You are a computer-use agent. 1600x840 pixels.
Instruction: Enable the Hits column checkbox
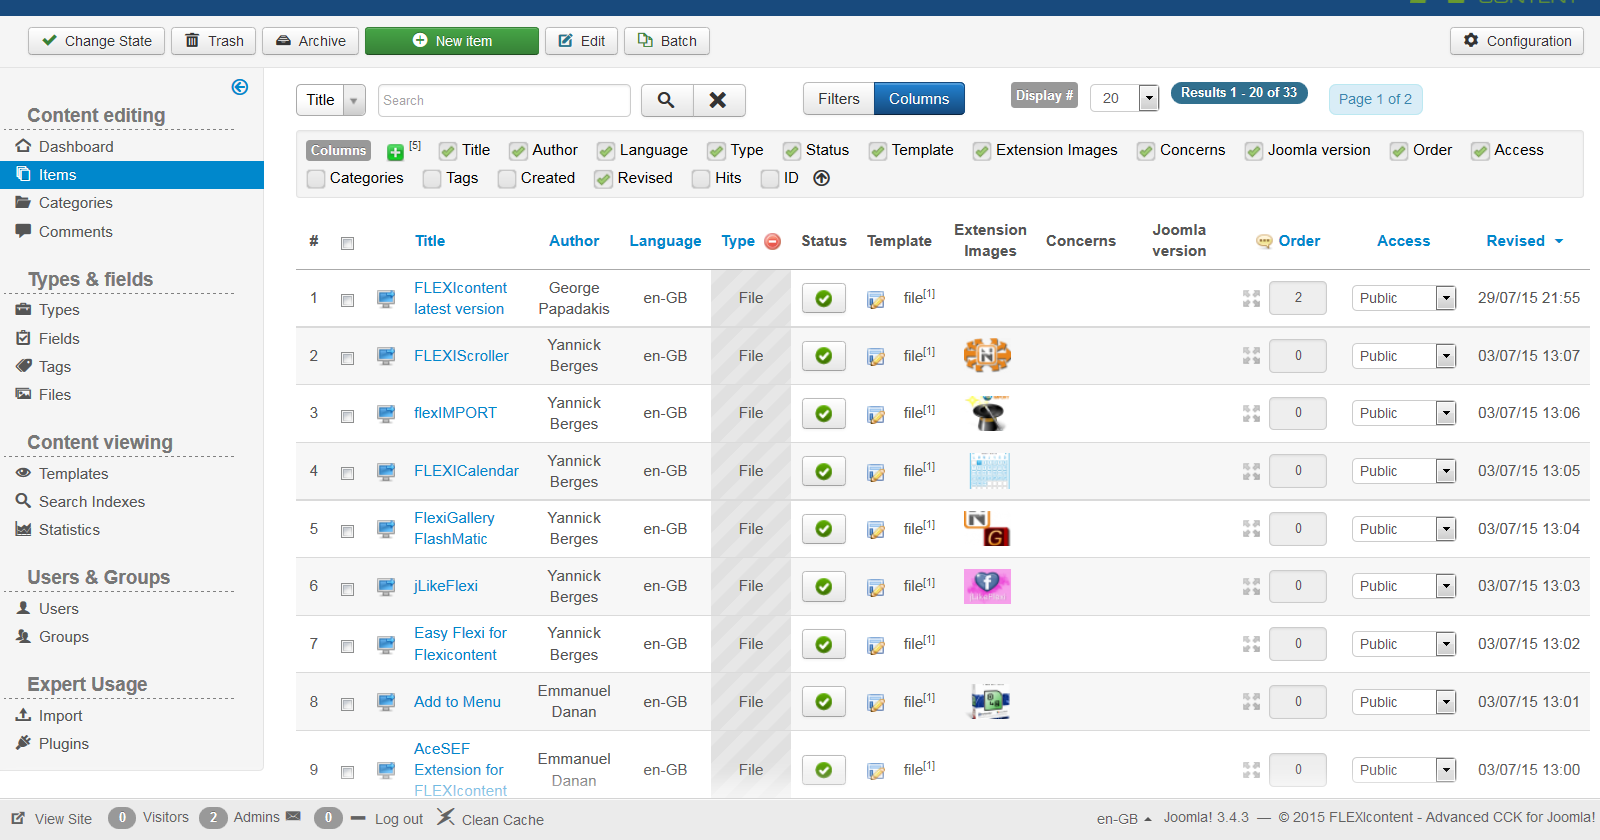(x=701, y=179)
